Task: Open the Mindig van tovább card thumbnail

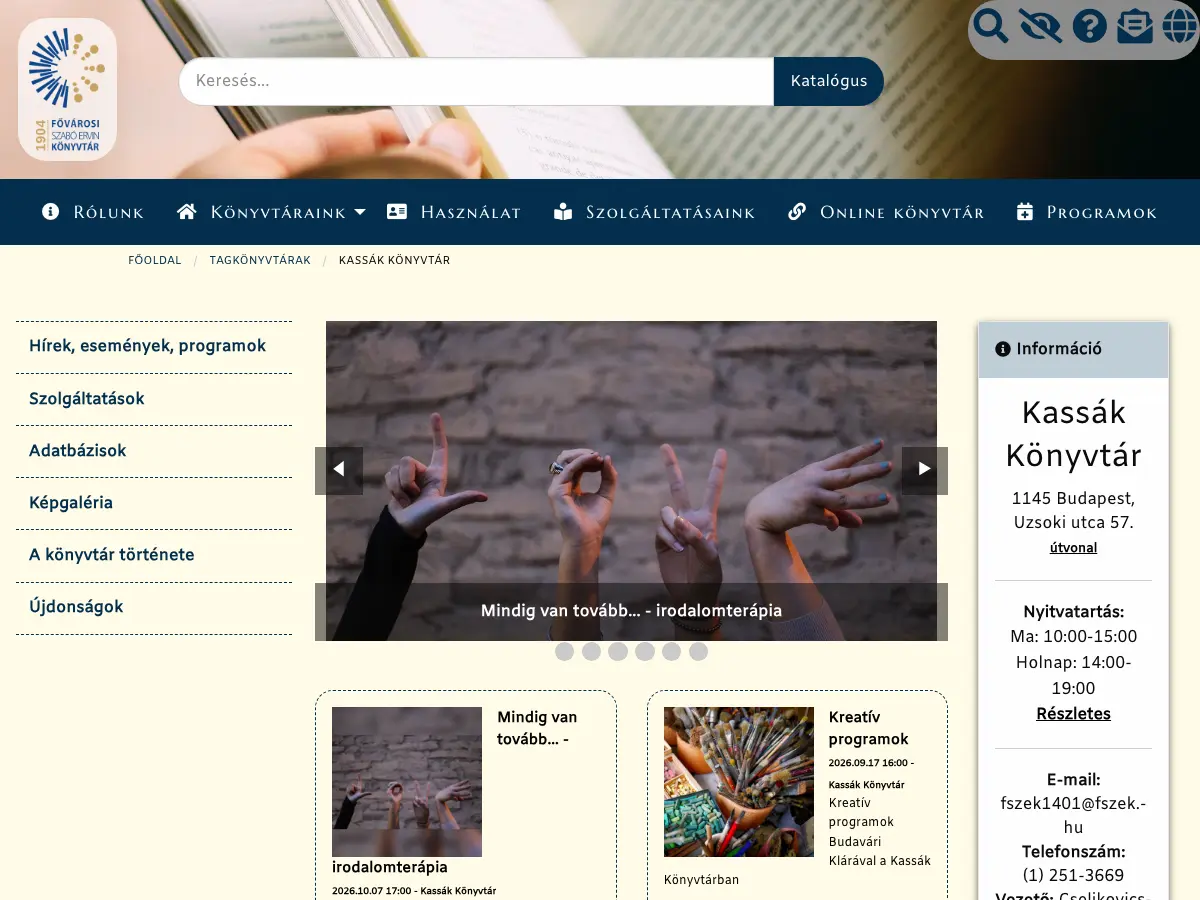Action: 407,782
